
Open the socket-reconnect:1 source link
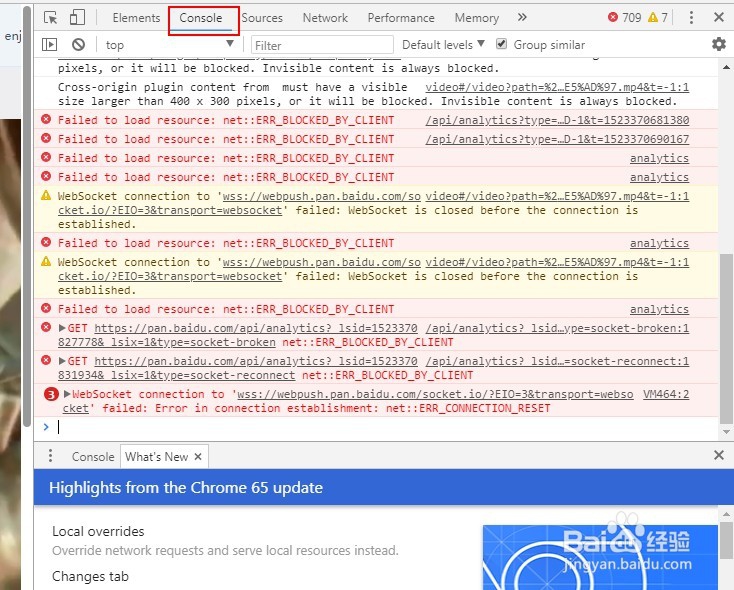pyautogui.click(x=557, y=361)
